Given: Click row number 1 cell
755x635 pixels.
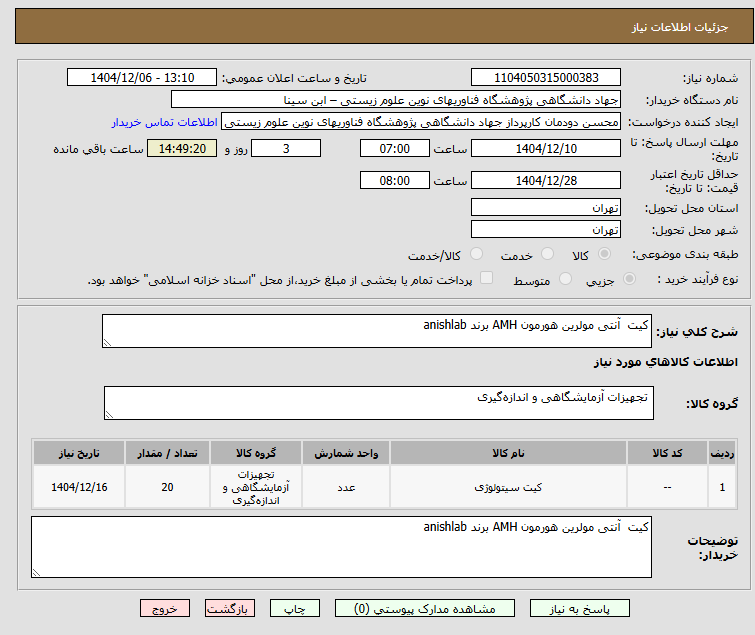Looking at the screenshot, I should pos(722,487).
